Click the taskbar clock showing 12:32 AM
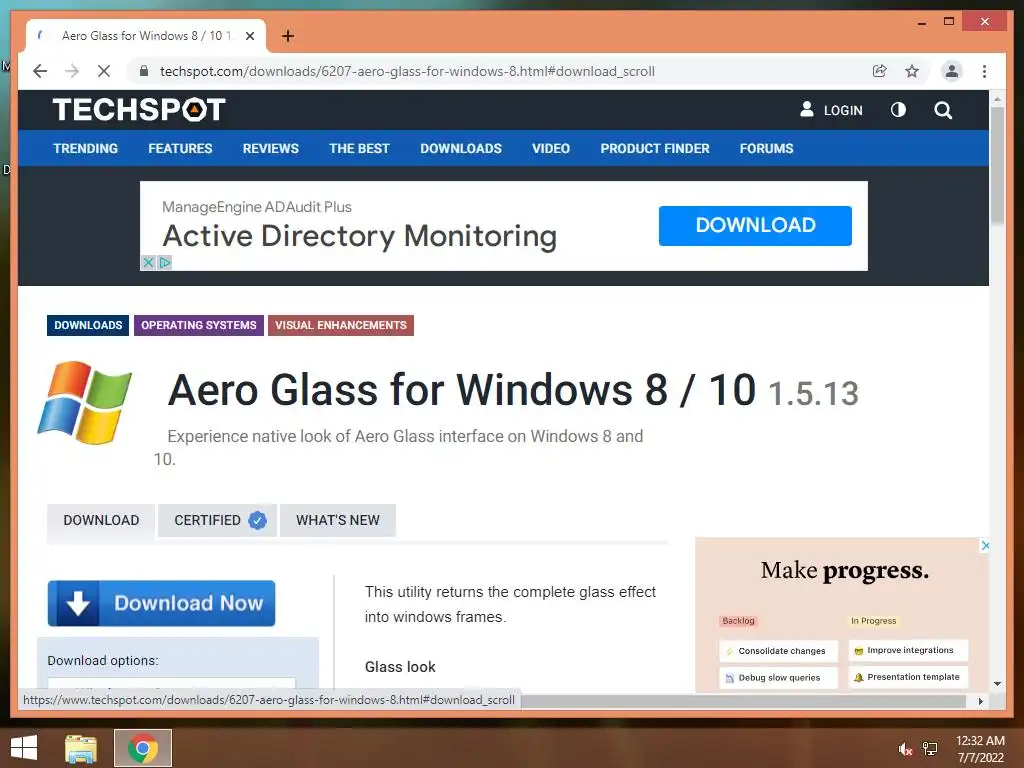Viewport: 1024px width, 768px height. (x=980, y=749)
